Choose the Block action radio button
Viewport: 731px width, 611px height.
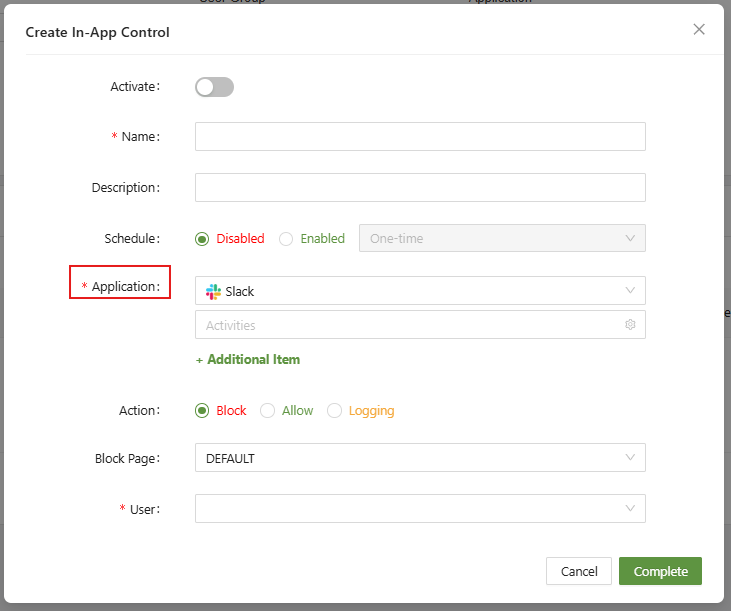tap(202, 411)
